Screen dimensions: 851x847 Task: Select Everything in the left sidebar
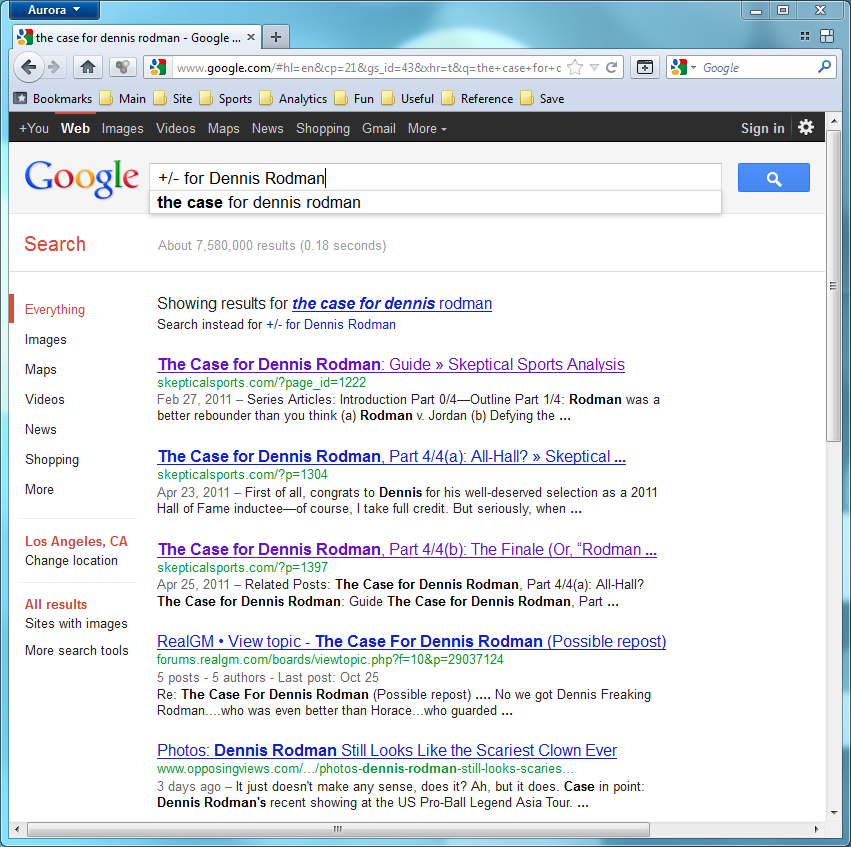tap(55, 309)
